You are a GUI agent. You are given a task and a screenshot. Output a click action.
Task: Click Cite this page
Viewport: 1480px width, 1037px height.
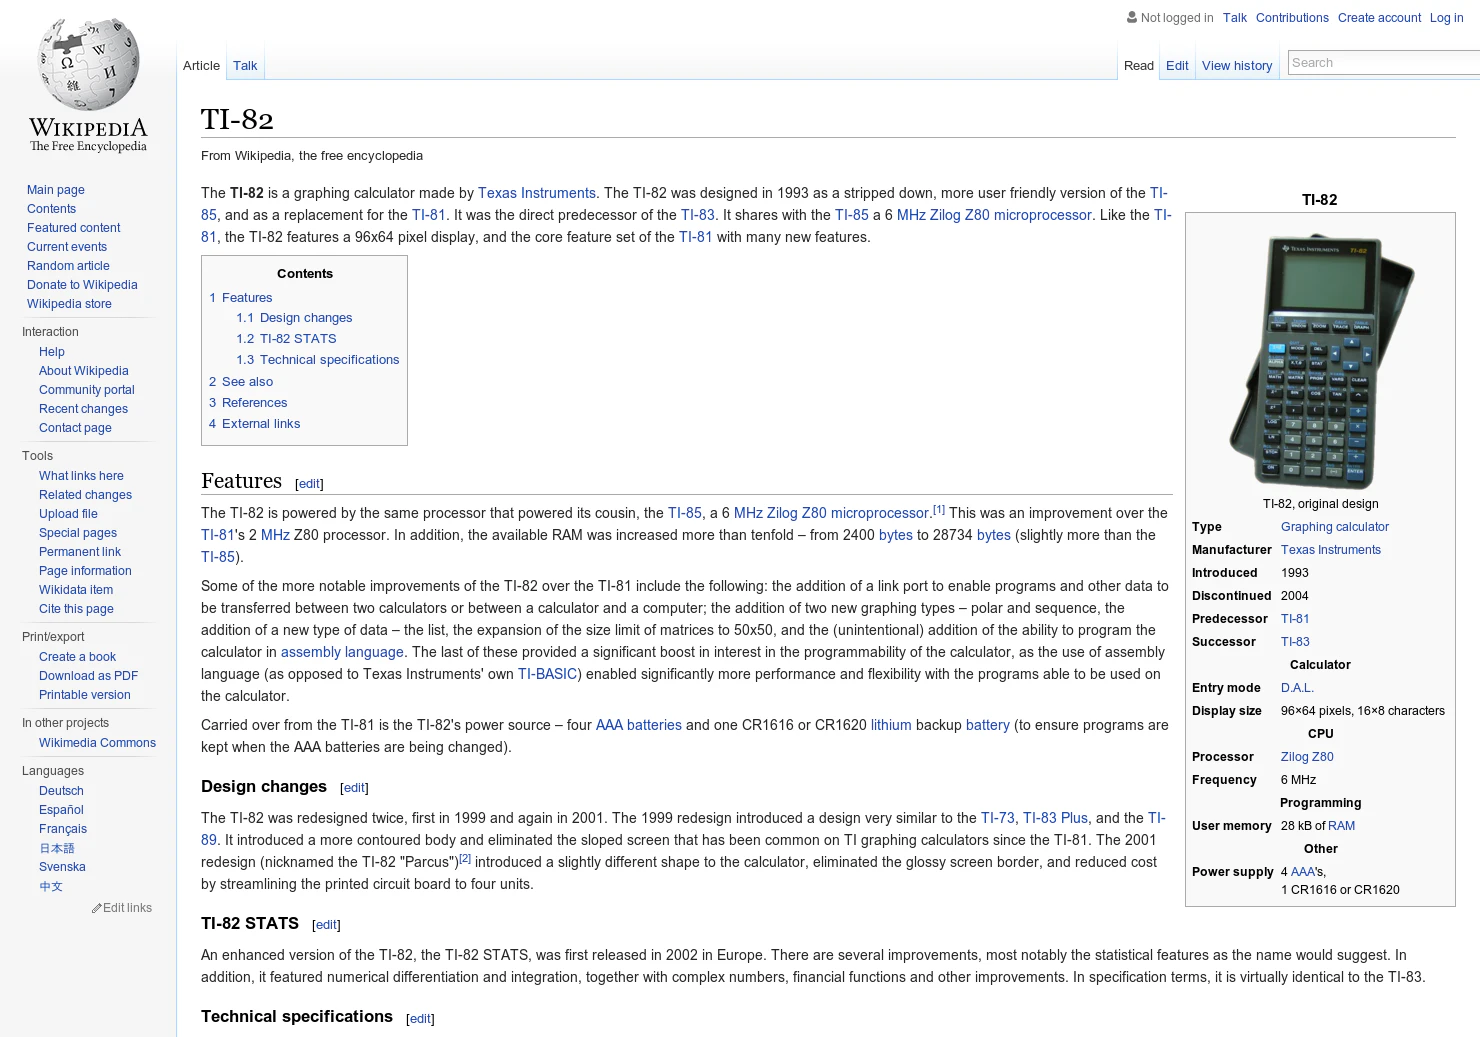coord(76,609)
